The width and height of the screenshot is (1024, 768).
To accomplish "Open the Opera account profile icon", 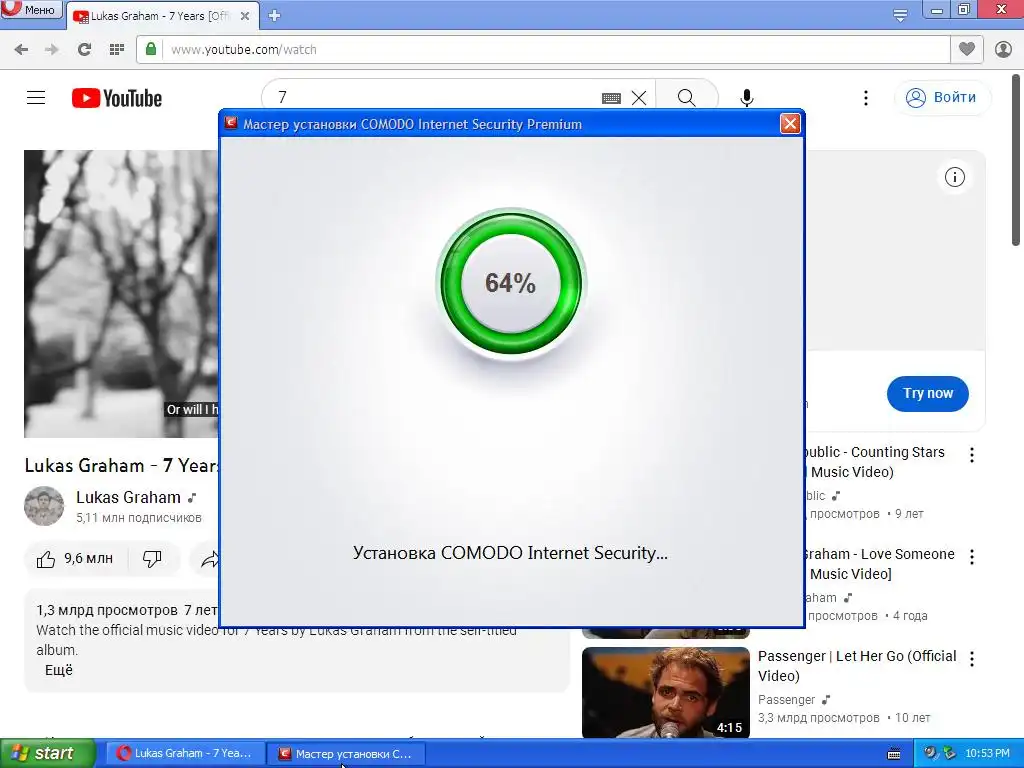I will point(1003,49).
